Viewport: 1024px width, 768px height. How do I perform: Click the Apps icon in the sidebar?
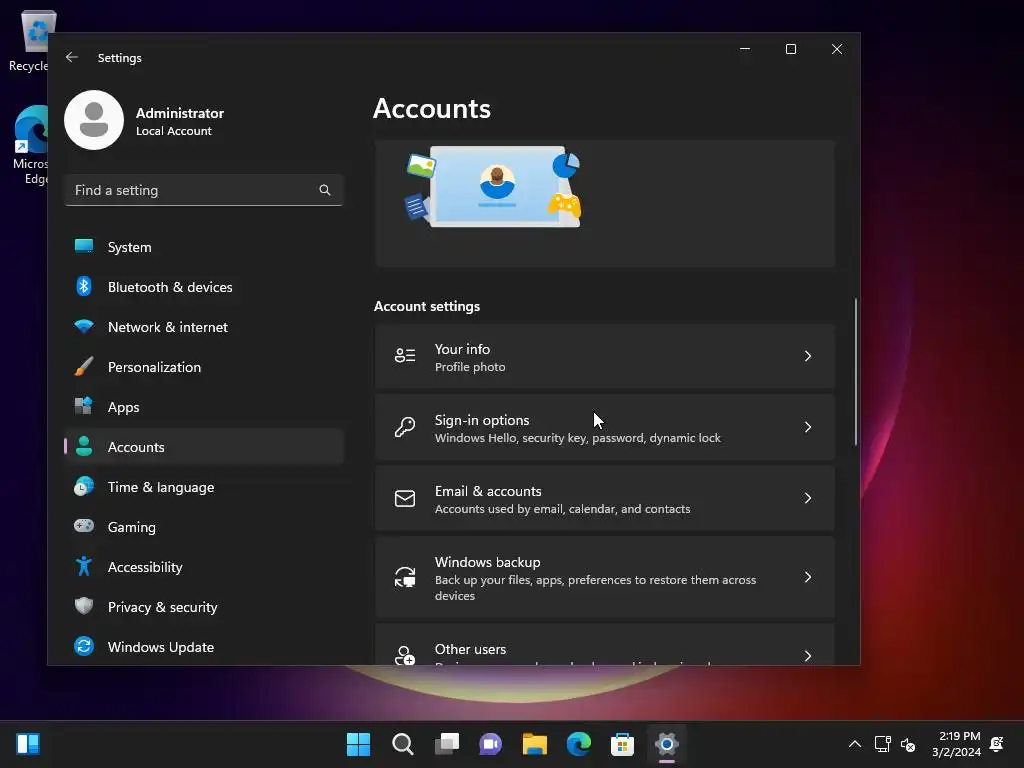point(84,406)
